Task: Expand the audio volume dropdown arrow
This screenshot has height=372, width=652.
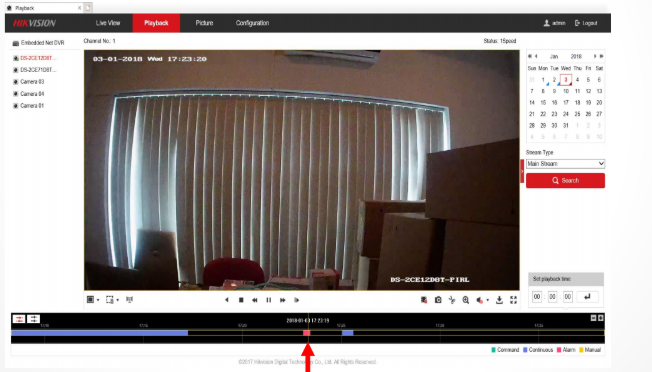Action: click(488, 300)
